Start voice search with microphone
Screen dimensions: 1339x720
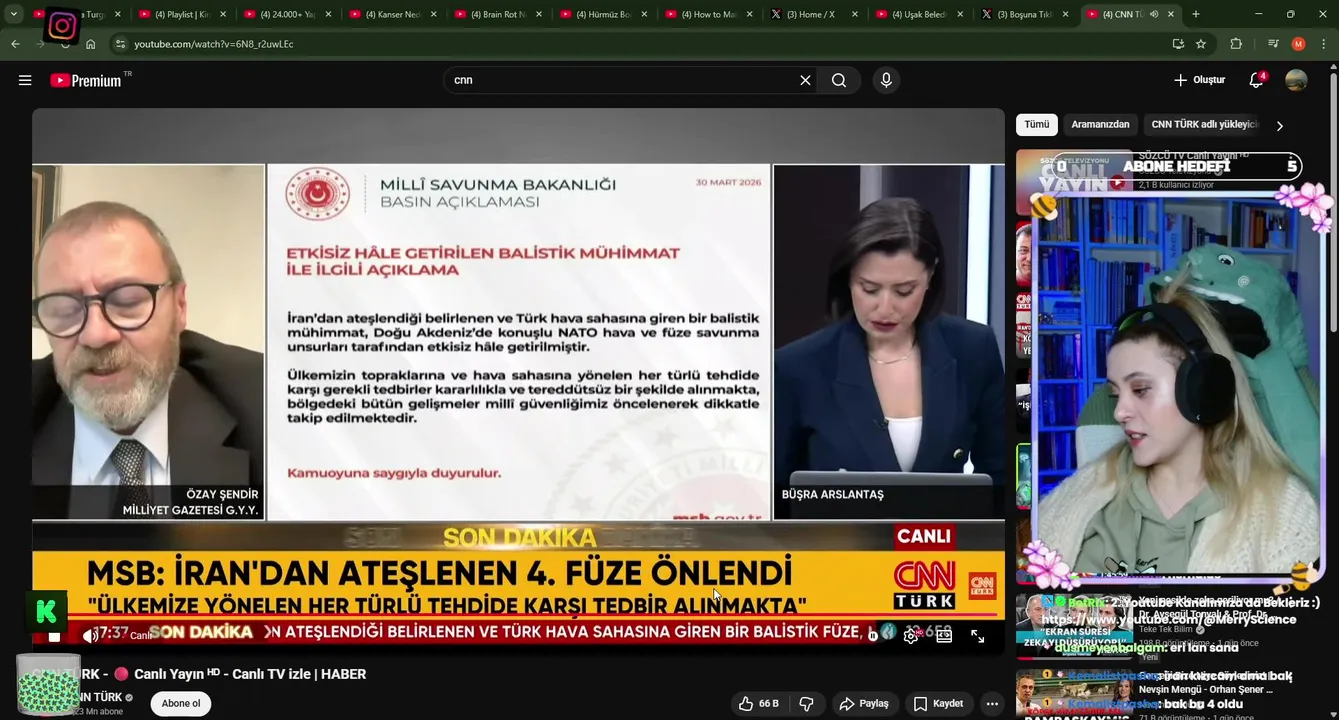tap(886, 80)
